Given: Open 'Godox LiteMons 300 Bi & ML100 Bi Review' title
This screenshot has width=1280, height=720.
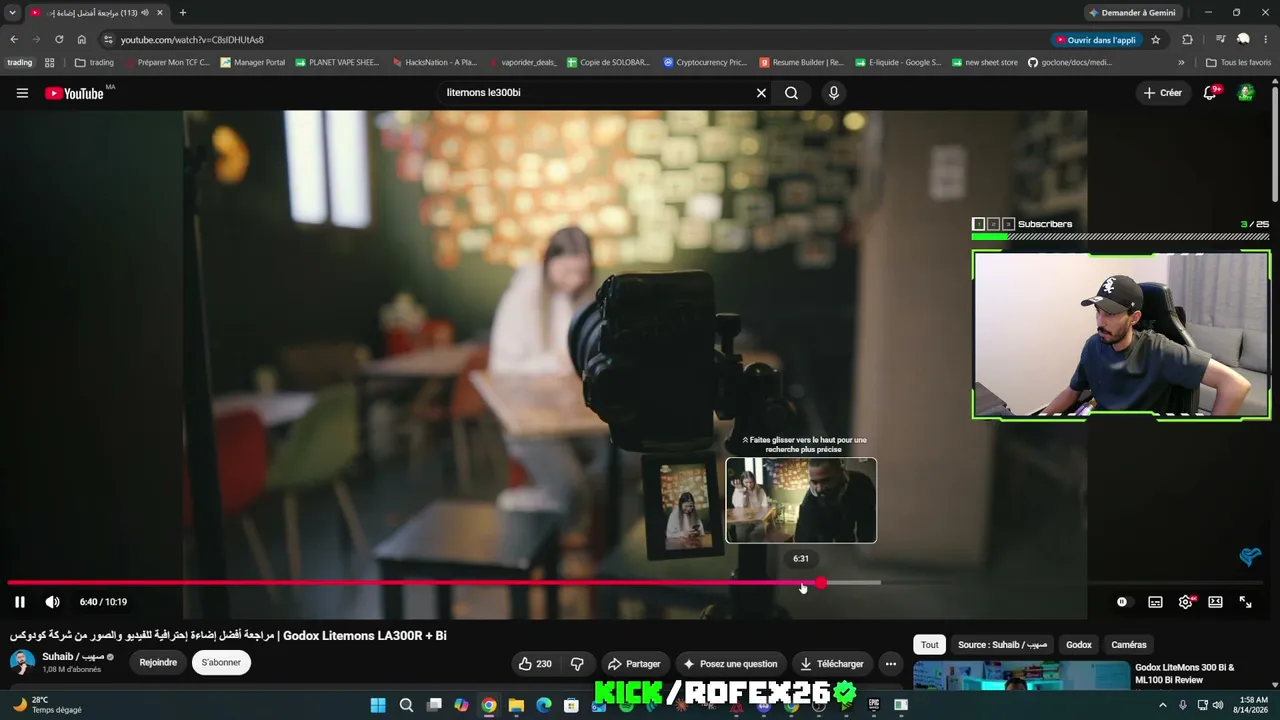Looking at the screenshot, I should click(1185, 674).
